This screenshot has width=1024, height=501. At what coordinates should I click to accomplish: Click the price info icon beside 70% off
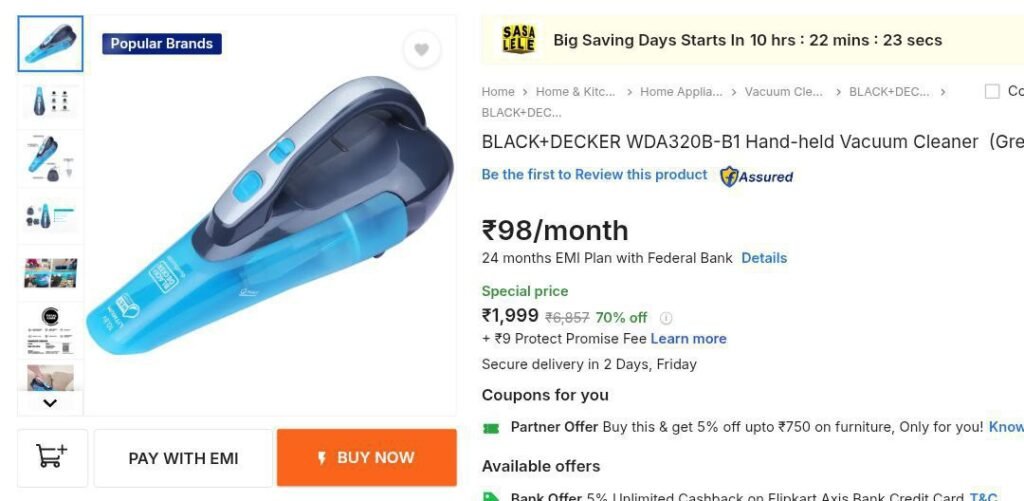click(666, 318)
